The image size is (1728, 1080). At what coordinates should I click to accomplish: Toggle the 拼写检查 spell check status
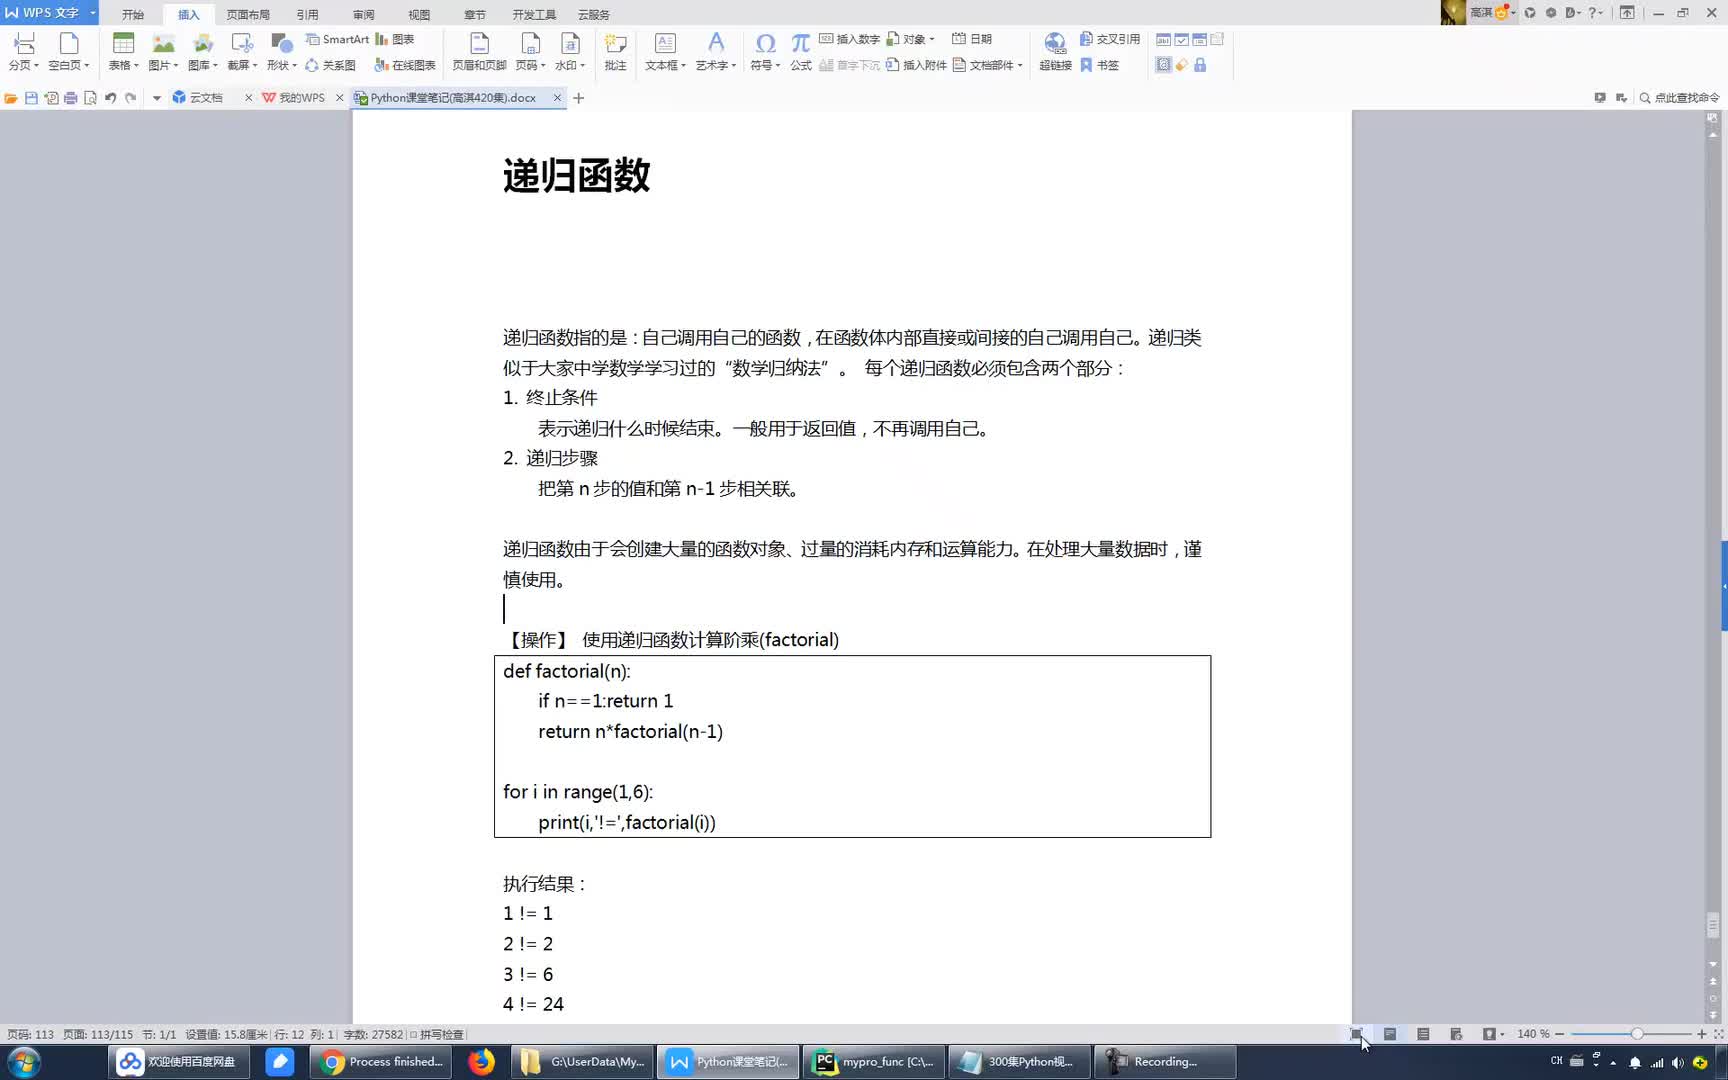tap(436, 1034)
